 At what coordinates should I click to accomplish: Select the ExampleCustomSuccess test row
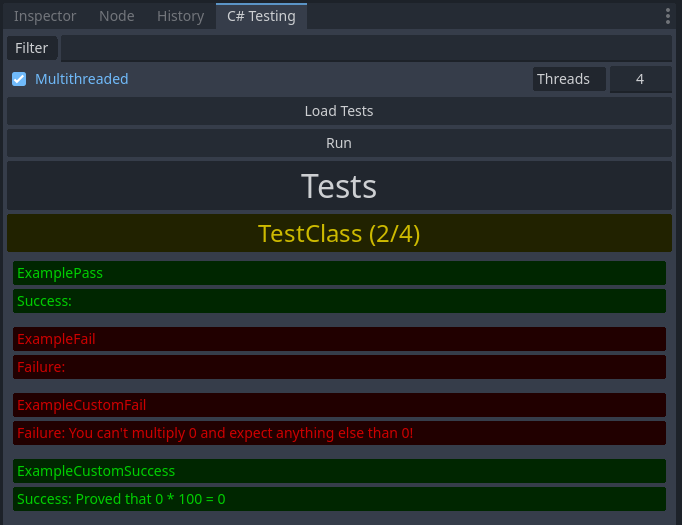click(339, 471)
